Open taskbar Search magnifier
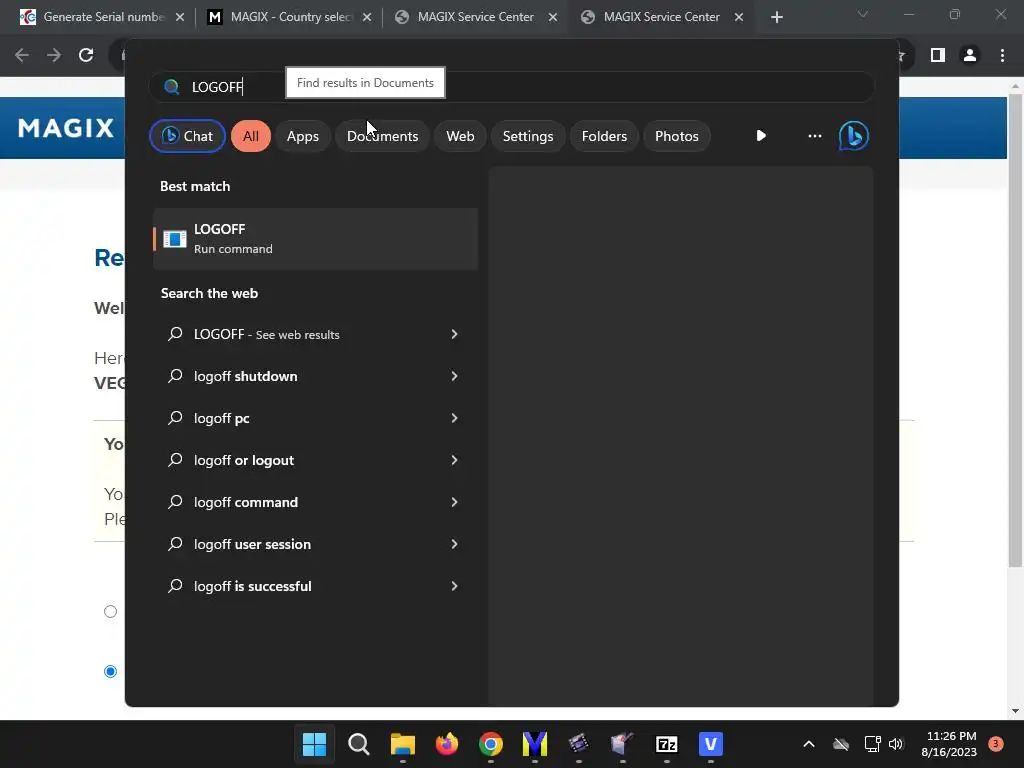 (x=359, y=744)
